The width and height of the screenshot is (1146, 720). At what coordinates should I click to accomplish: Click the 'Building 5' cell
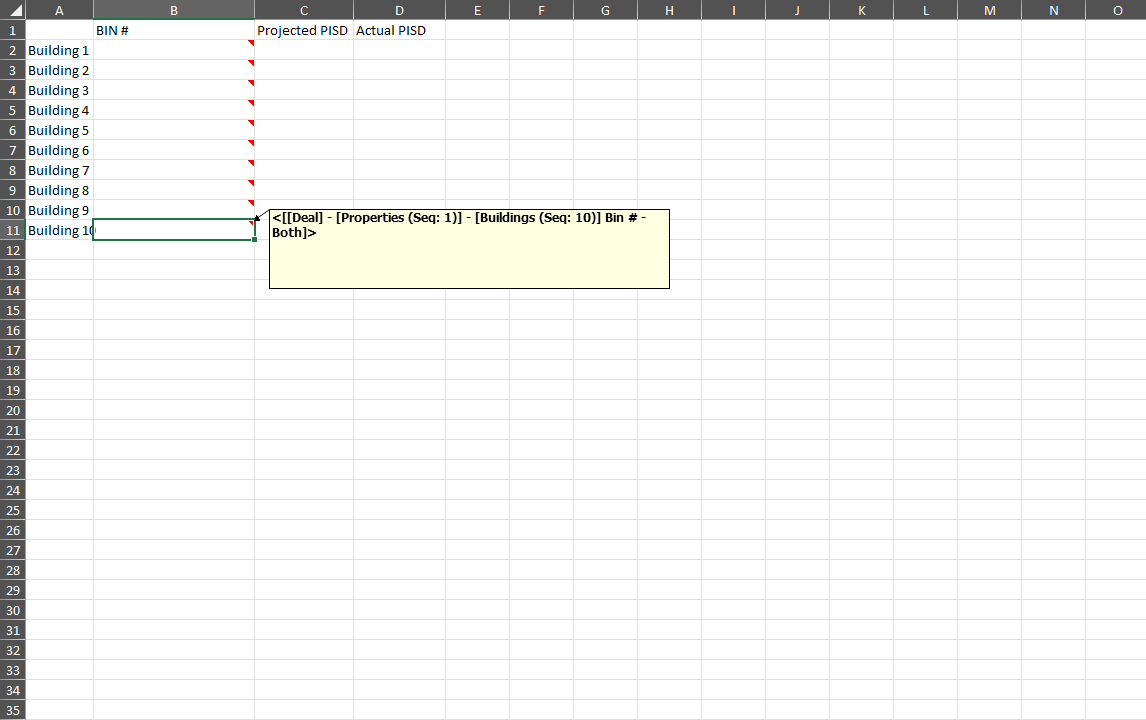59,130
